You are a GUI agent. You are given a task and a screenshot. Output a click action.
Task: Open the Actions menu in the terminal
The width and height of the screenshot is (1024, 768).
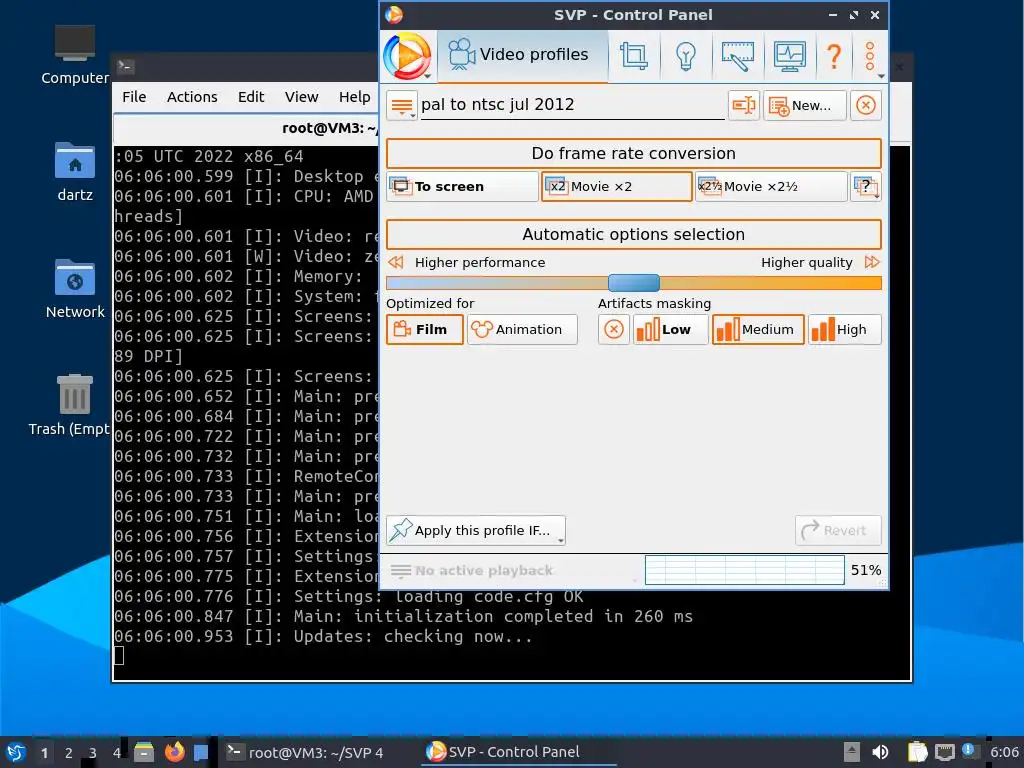click(x=192, y=97)
